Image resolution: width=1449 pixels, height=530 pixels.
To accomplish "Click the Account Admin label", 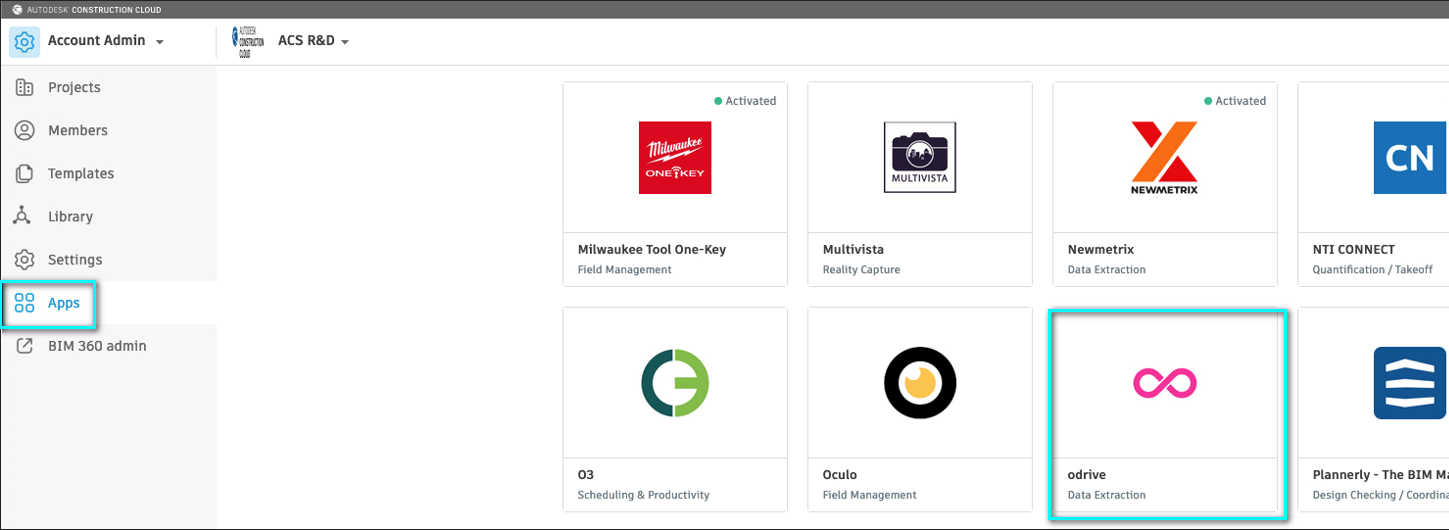I will click(97, 41).
